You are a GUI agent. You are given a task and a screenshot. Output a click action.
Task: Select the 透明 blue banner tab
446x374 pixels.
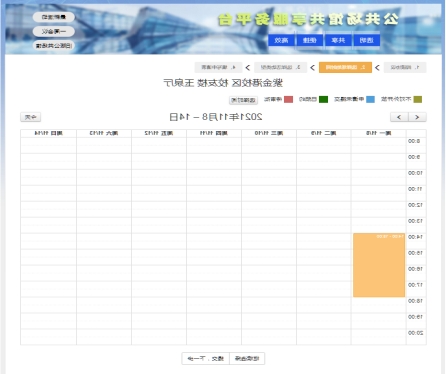366,40
